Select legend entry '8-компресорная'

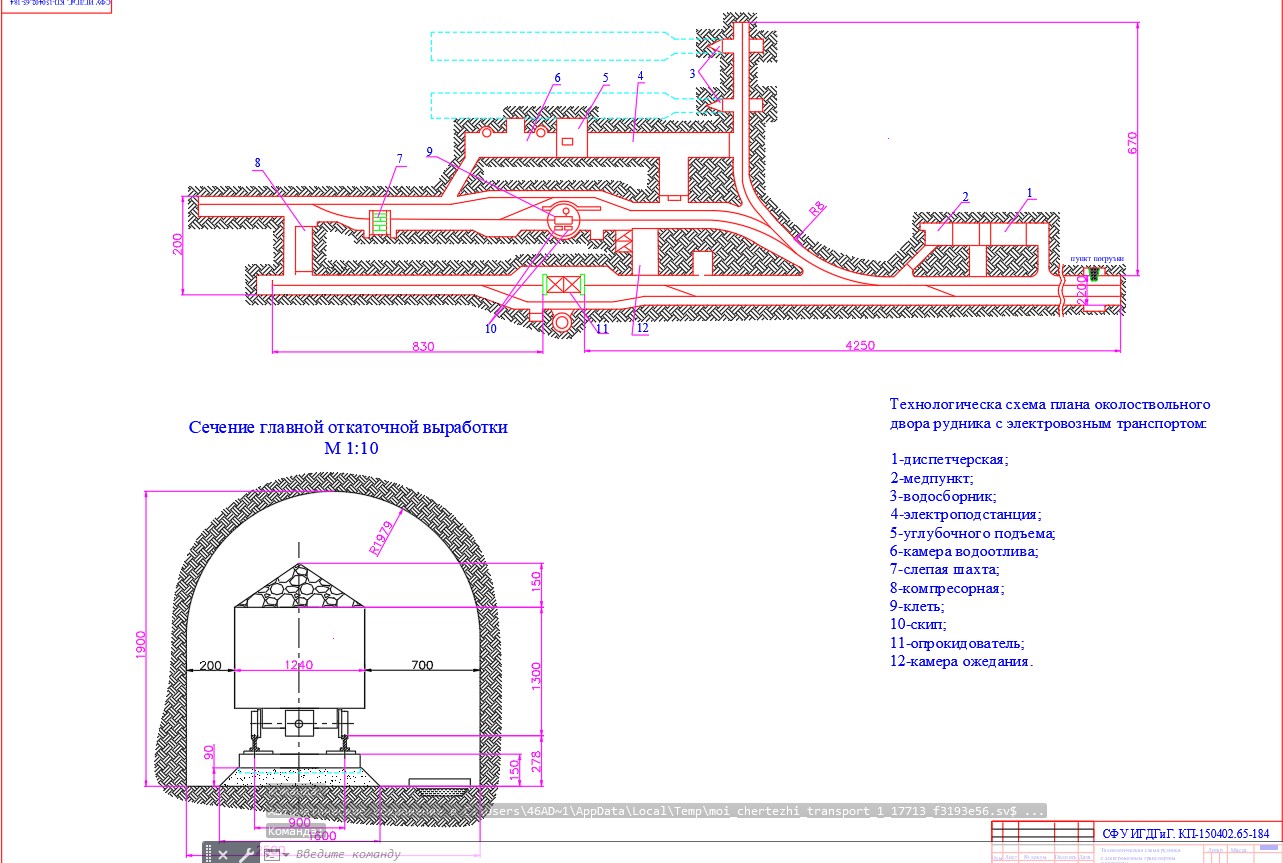[947, 588]
